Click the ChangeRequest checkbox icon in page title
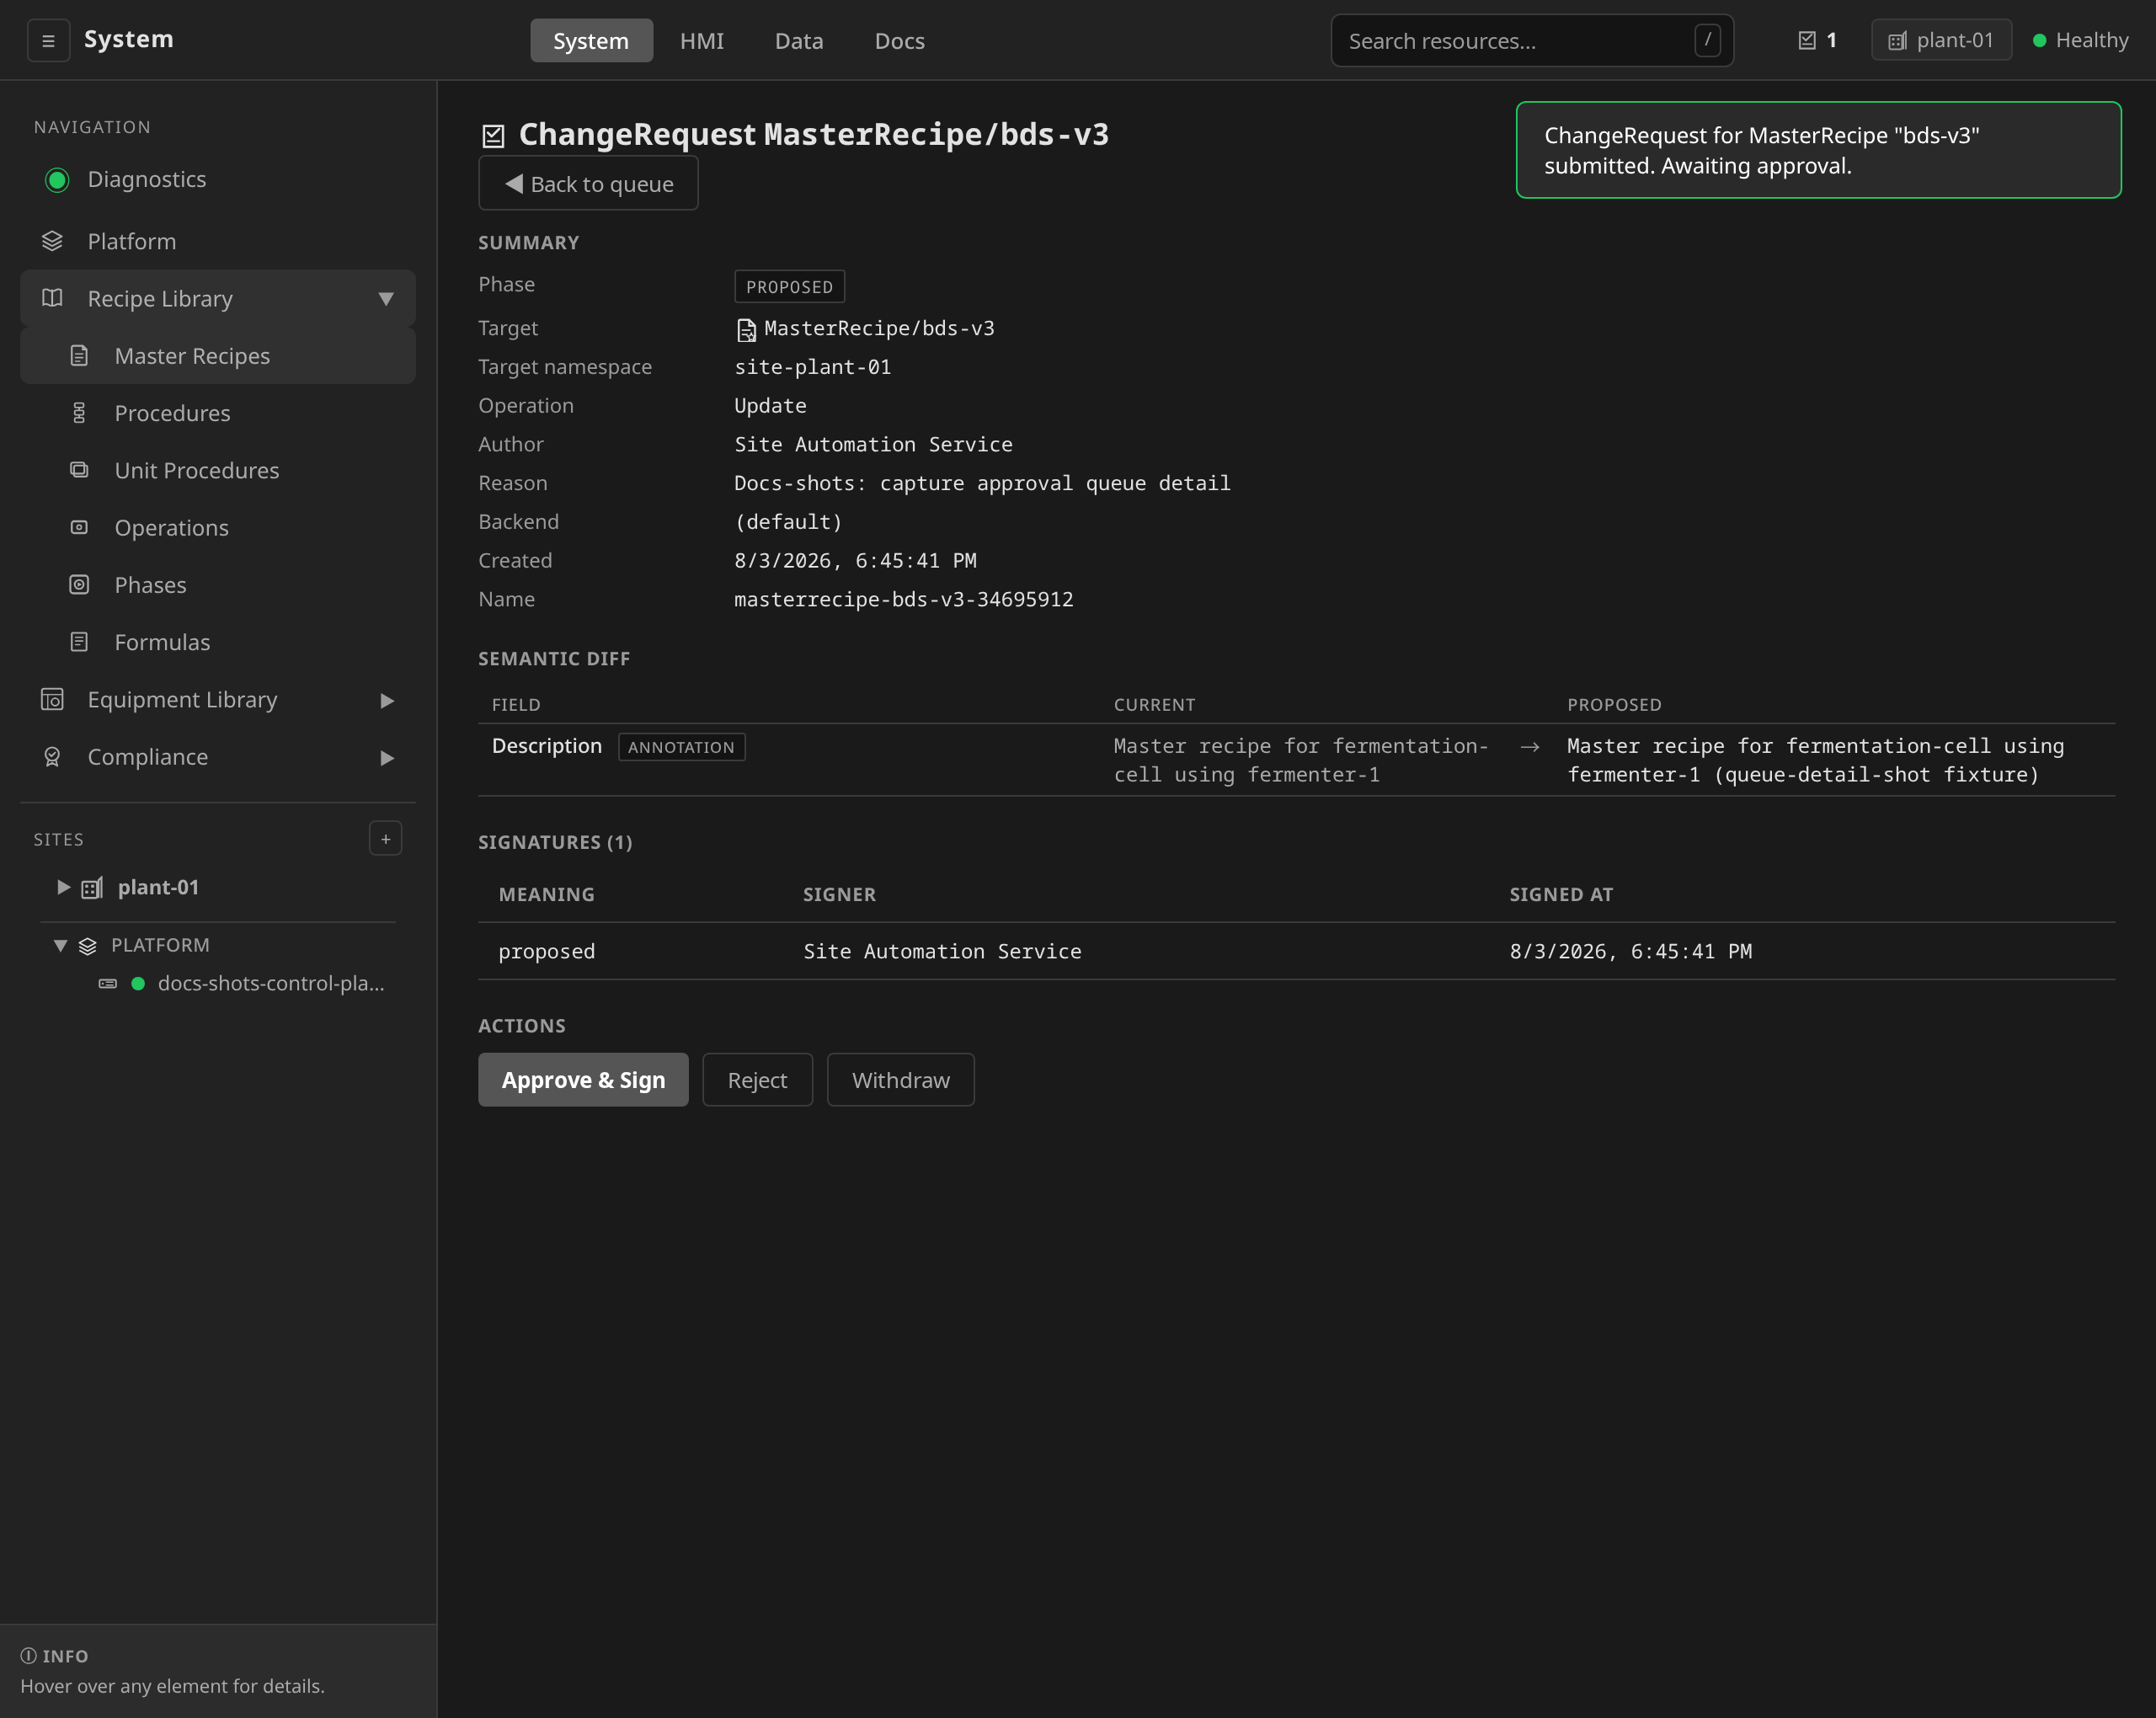 pyautogui.click(x=493, y=135)
